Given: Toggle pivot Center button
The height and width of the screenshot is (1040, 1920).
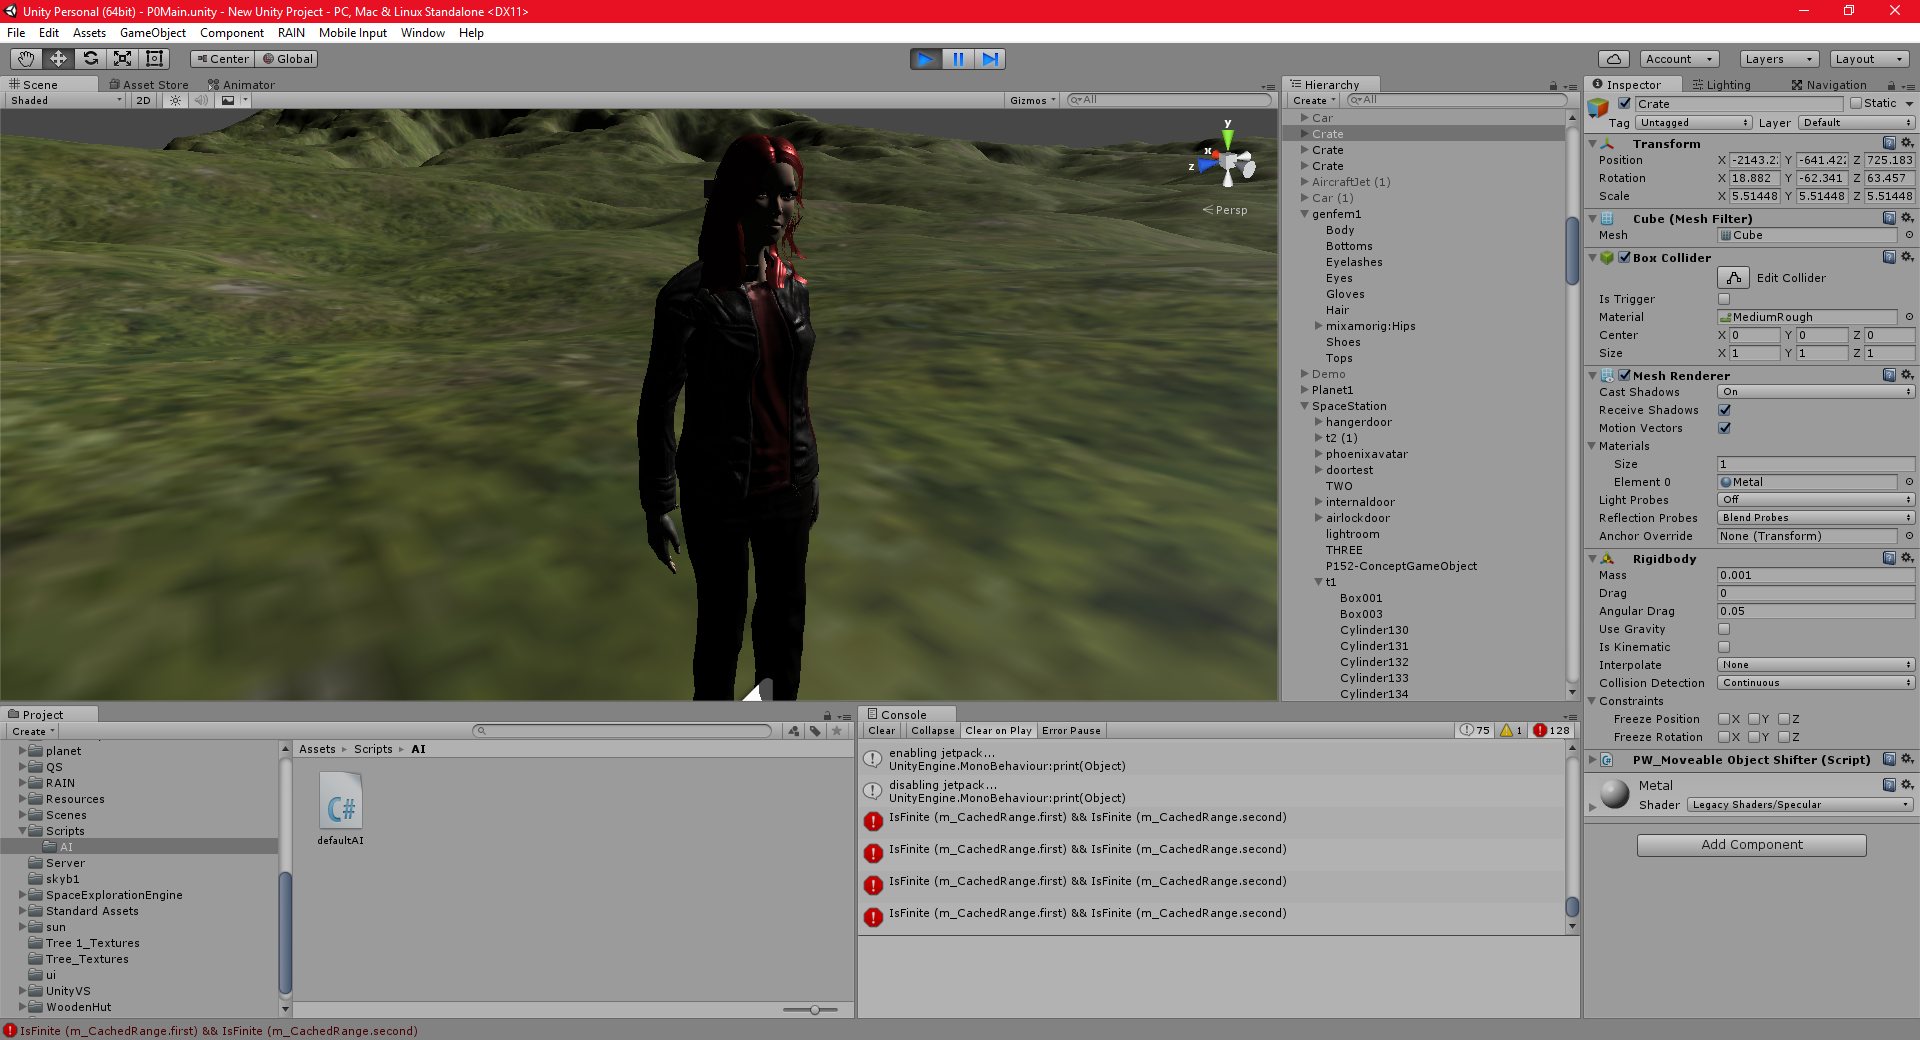Looking at the screenshot, I should (222, 59).
